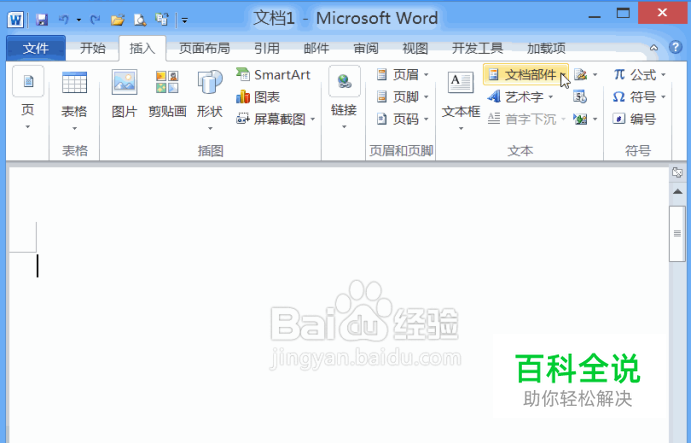Viewport: 691px width, 443px height.
Task: Click the Save icon in quick access toolbar
Action: click(41, 19)
